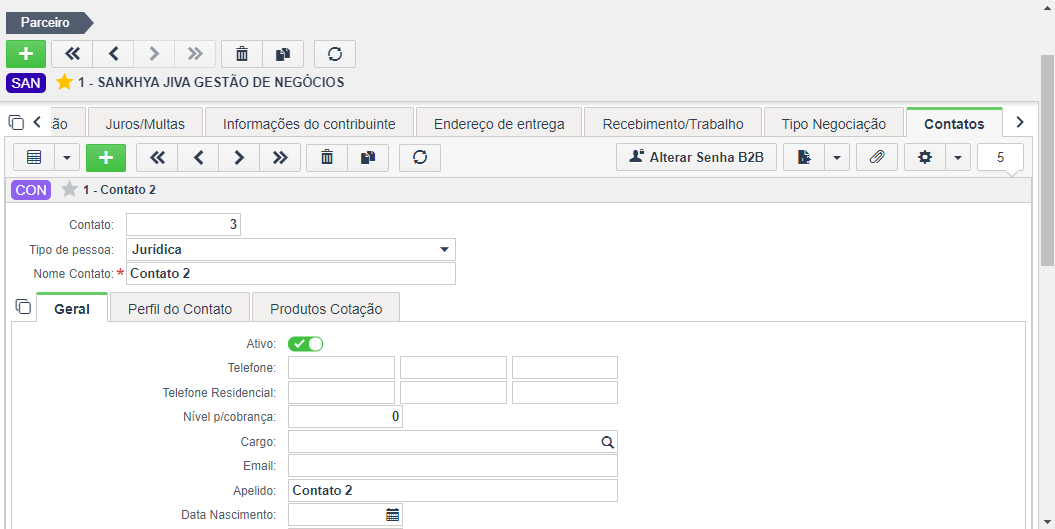Image resolution: width=1055 pixels, height=529 pixels.
Task: Go to first contact record
Action: tap(157, 157)
